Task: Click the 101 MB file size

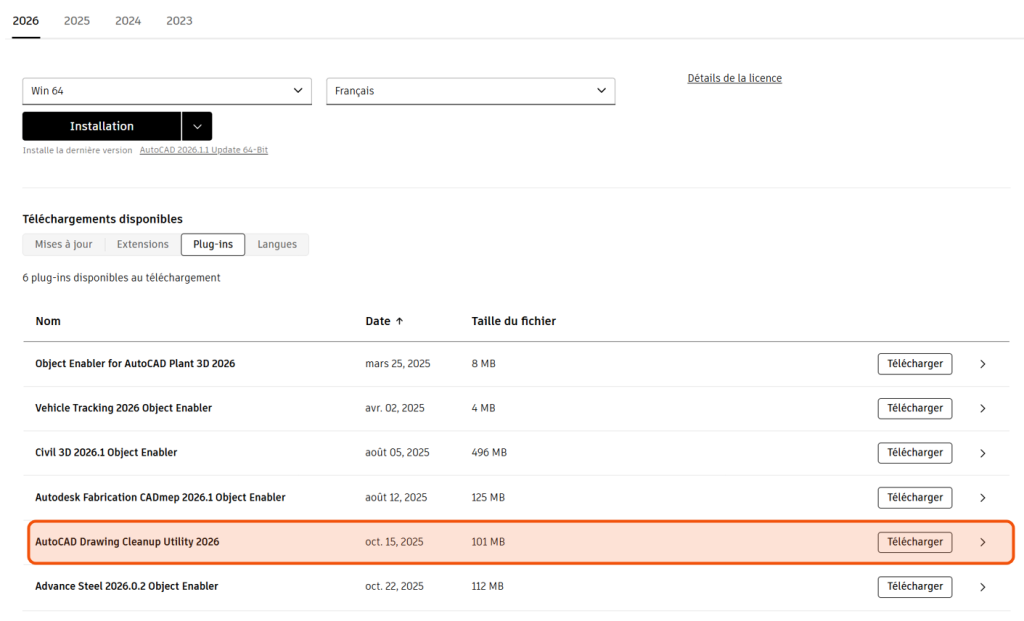Action: 488,542
